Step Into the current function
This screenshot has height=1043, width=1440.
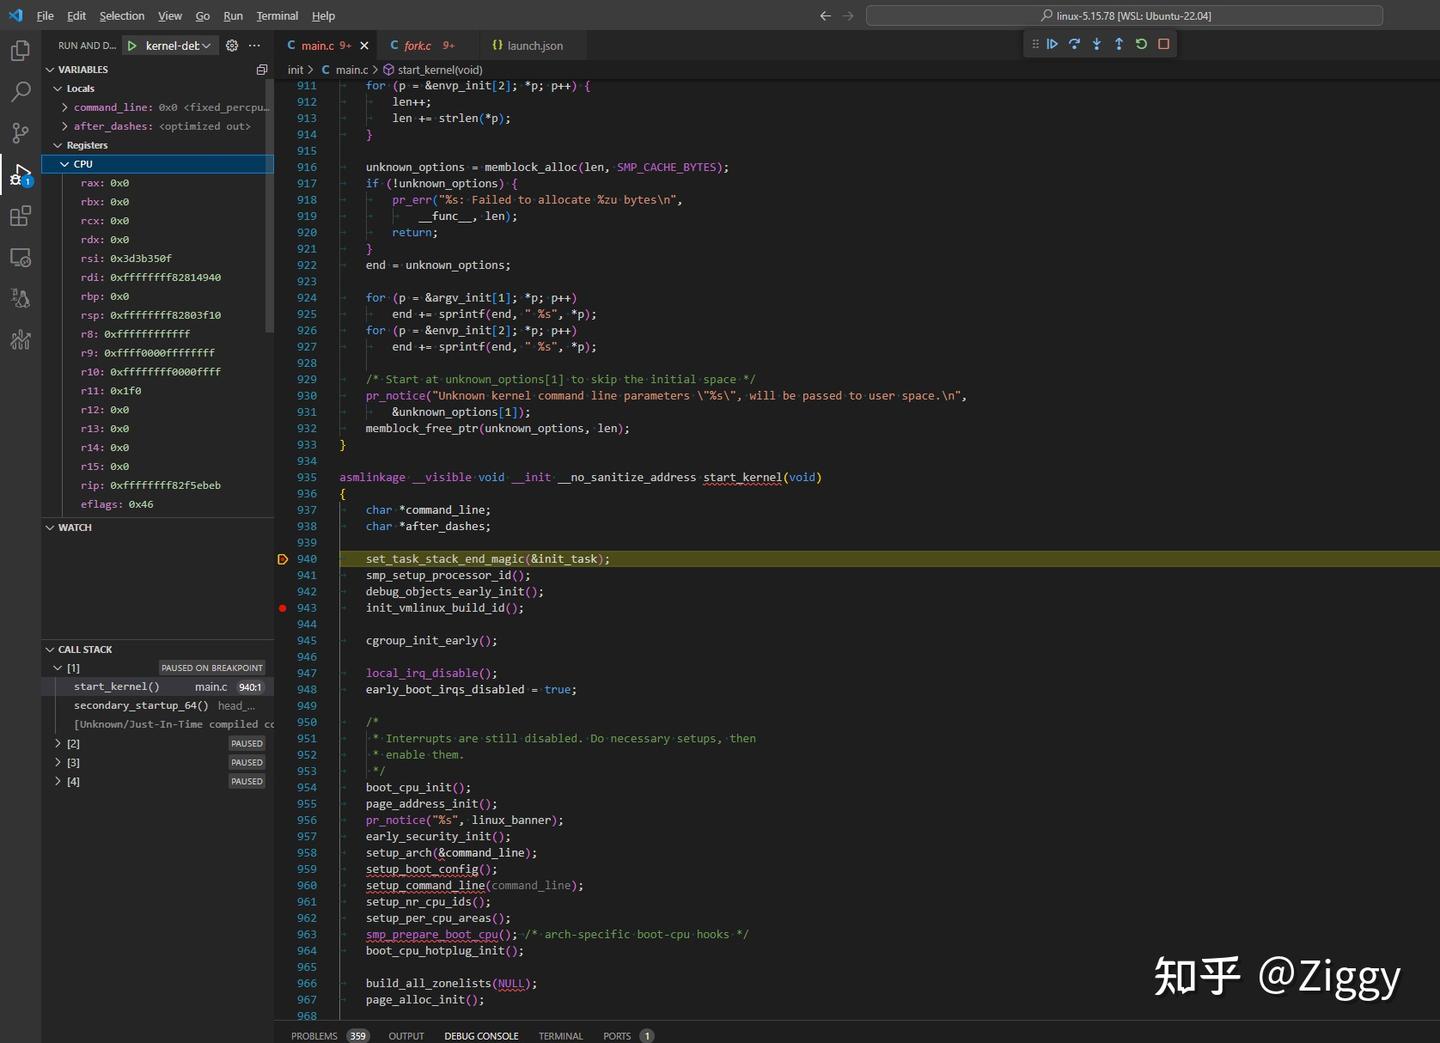(1095, 44)
